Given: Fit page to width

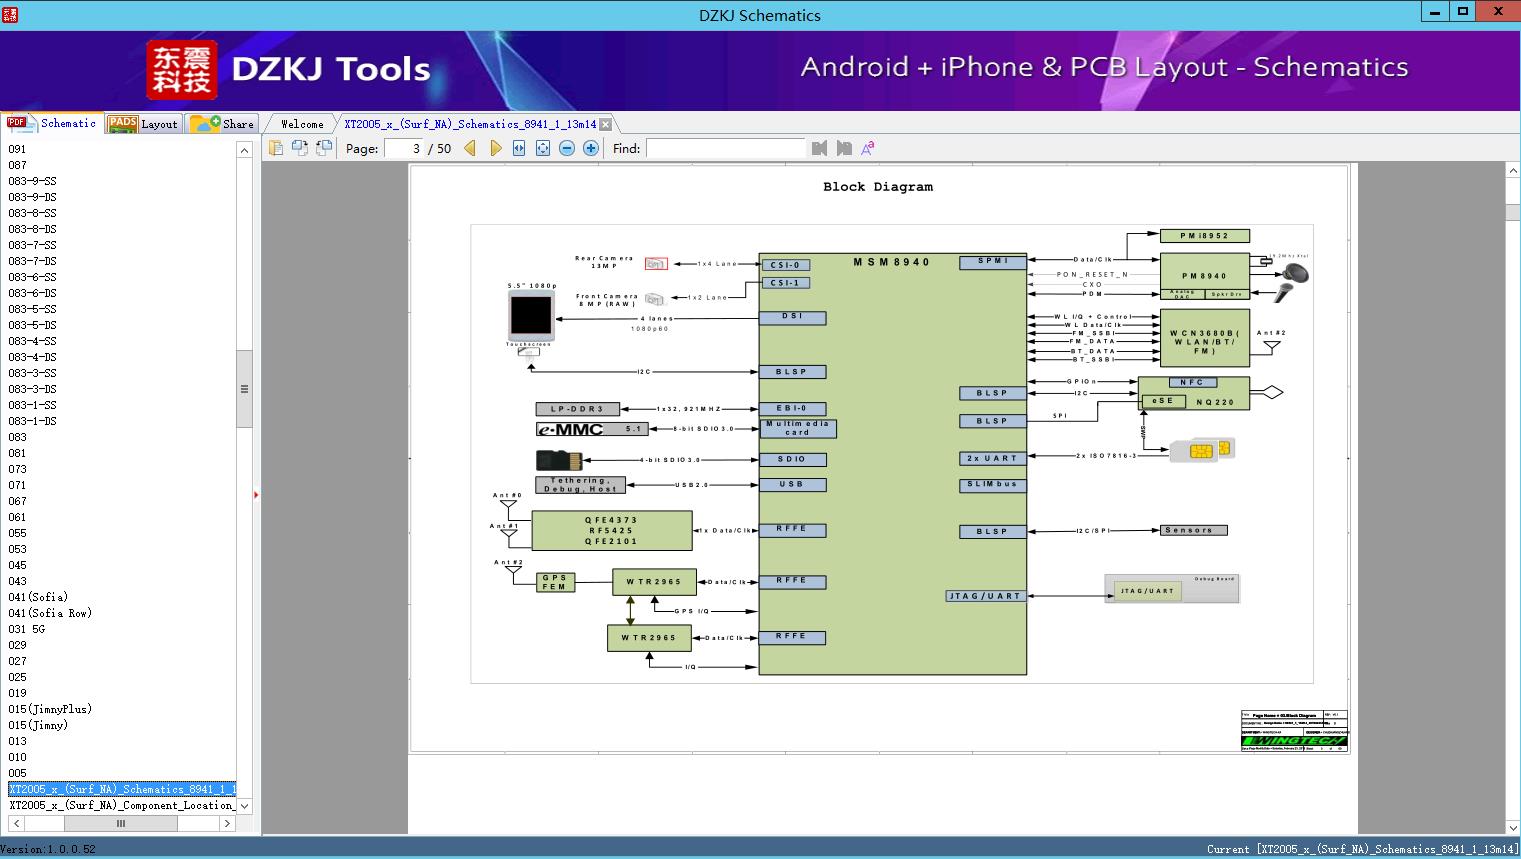Looking at the screenshot, I should (519, 148).
